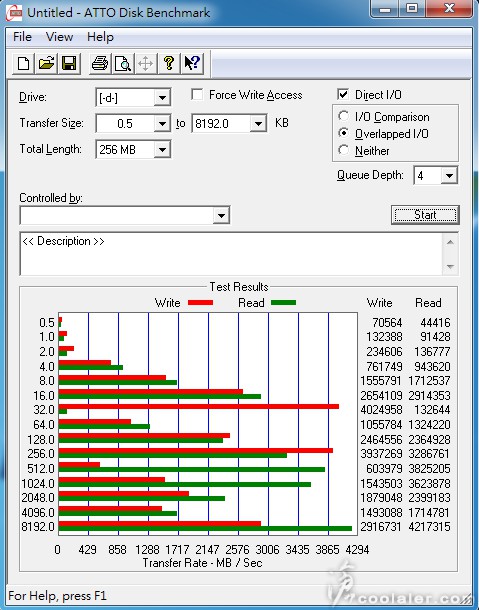Select the I/O Comparison radio button
Screen dimensions: 479x610
(x=343, y=116)
